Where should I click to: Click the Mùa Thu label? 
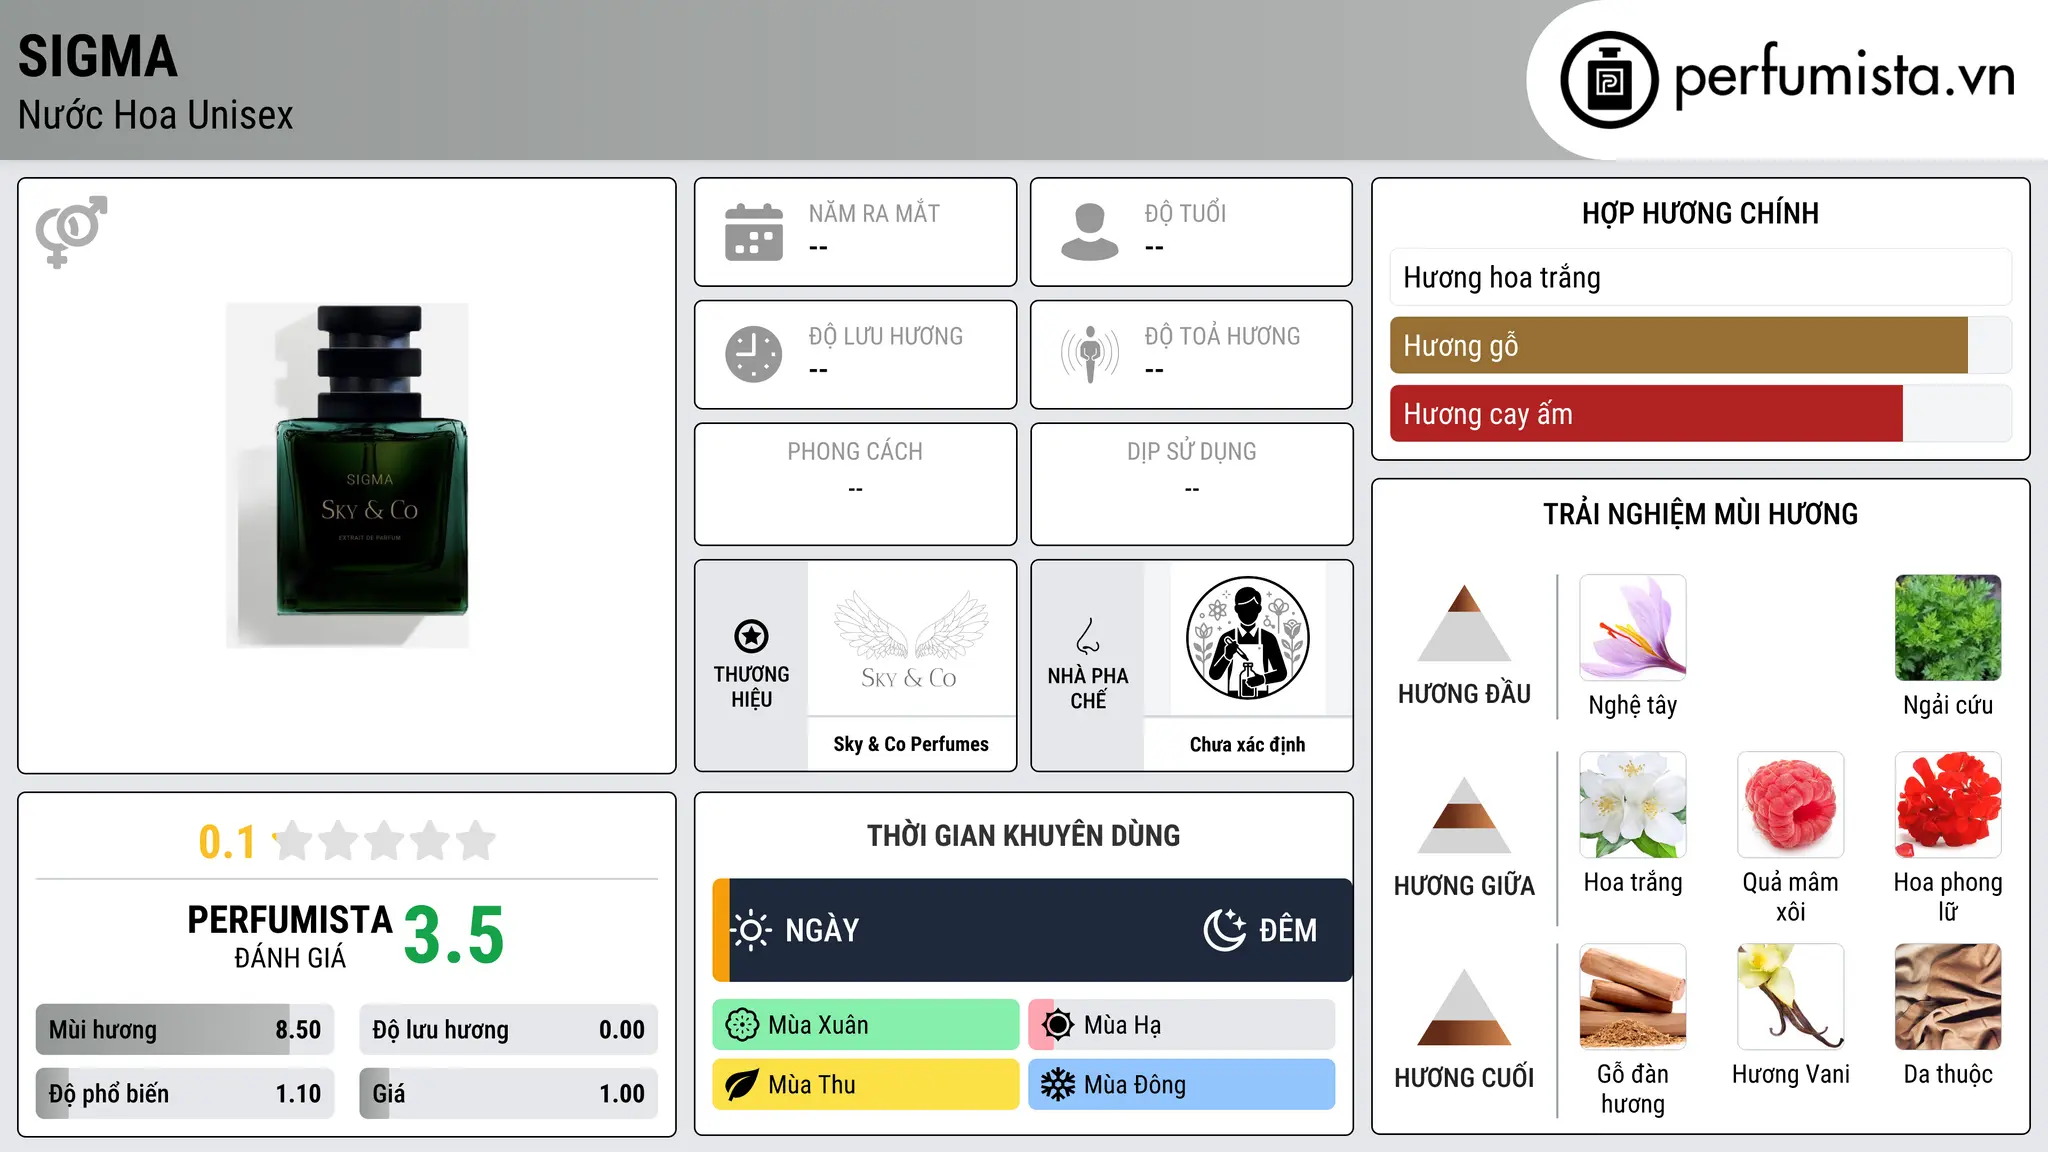tap(812, 1085)
